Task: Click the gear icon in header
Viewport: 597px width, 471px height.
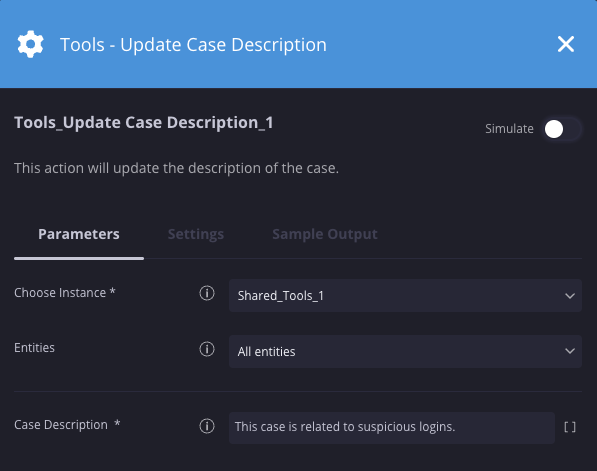Action: (30, 44)
